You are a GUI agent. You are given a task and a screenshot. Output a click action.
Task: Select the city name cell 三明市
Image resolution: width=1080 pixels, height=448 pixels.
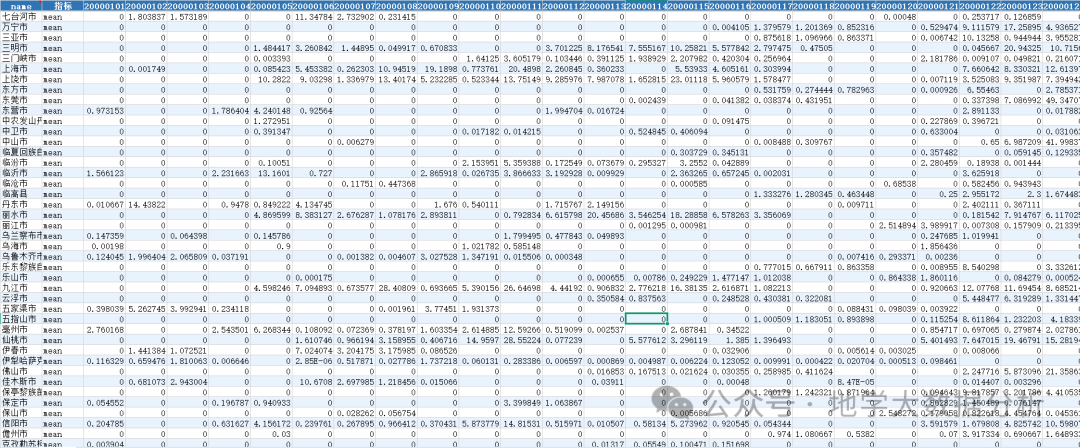[x=21, y=46]
